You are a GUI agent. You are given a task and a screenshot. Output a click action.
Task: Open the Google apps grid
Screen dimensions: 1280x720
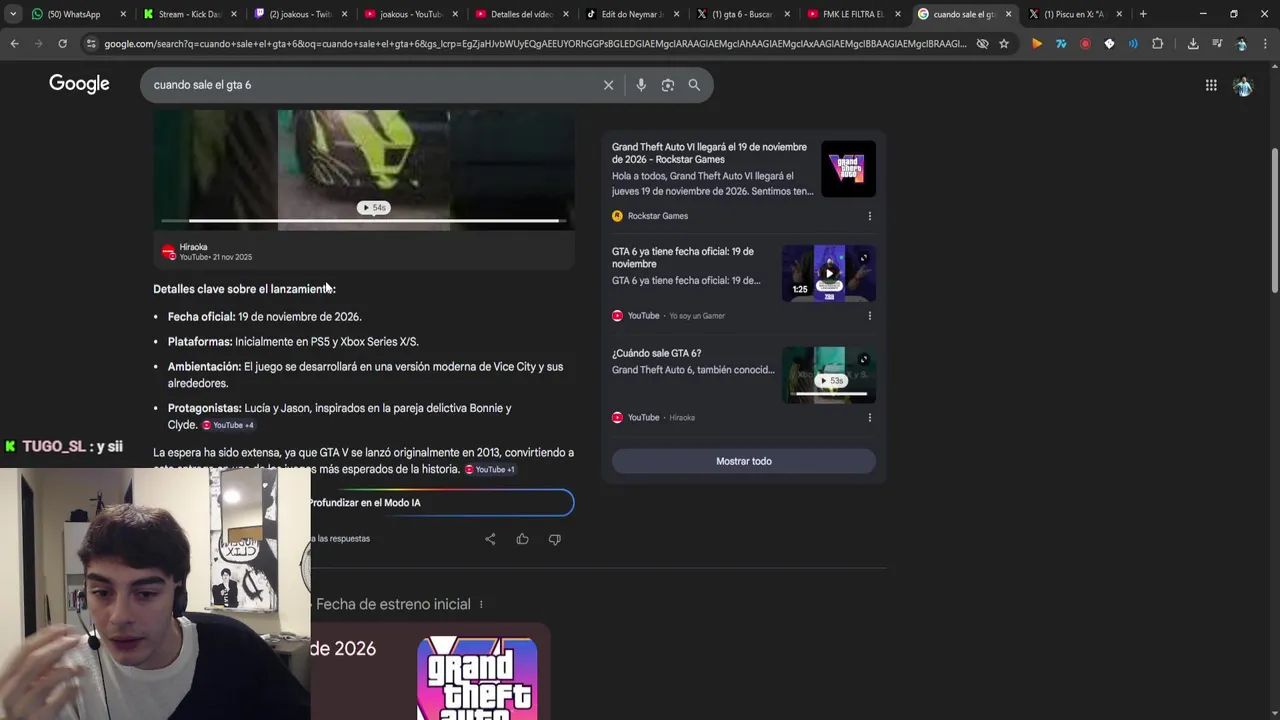1211,85
